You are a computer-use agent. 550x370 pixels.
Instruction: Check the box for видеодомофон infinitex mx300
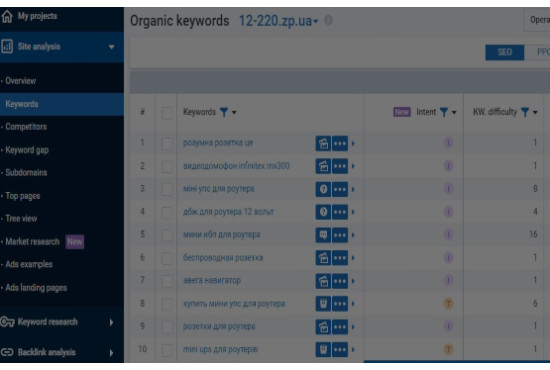167,166
